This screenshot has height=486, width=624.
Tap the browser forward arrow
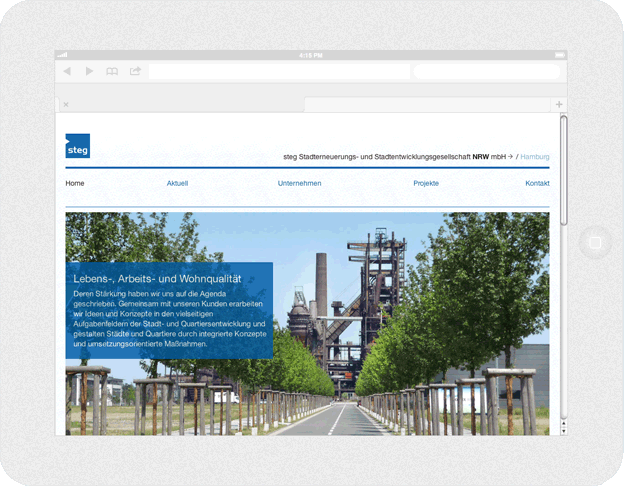coord(89,71)
